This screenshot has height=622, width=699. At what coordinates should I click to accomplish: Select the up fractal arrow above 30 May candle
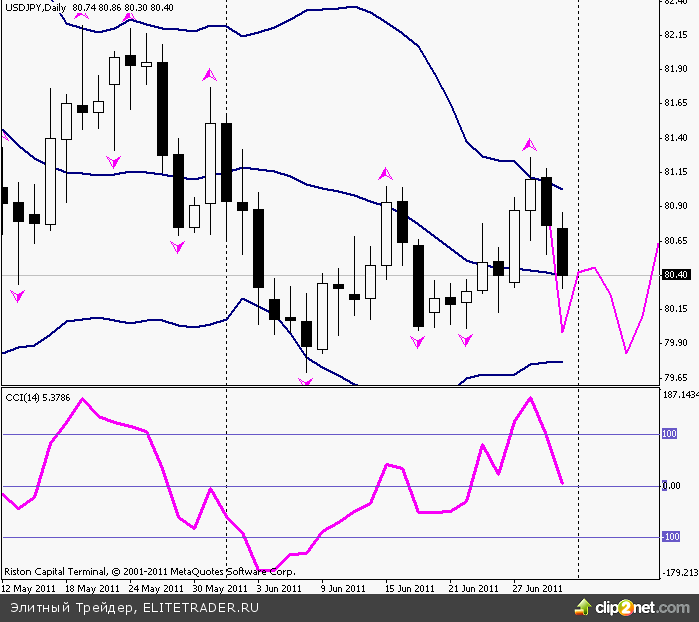(209, 74)
